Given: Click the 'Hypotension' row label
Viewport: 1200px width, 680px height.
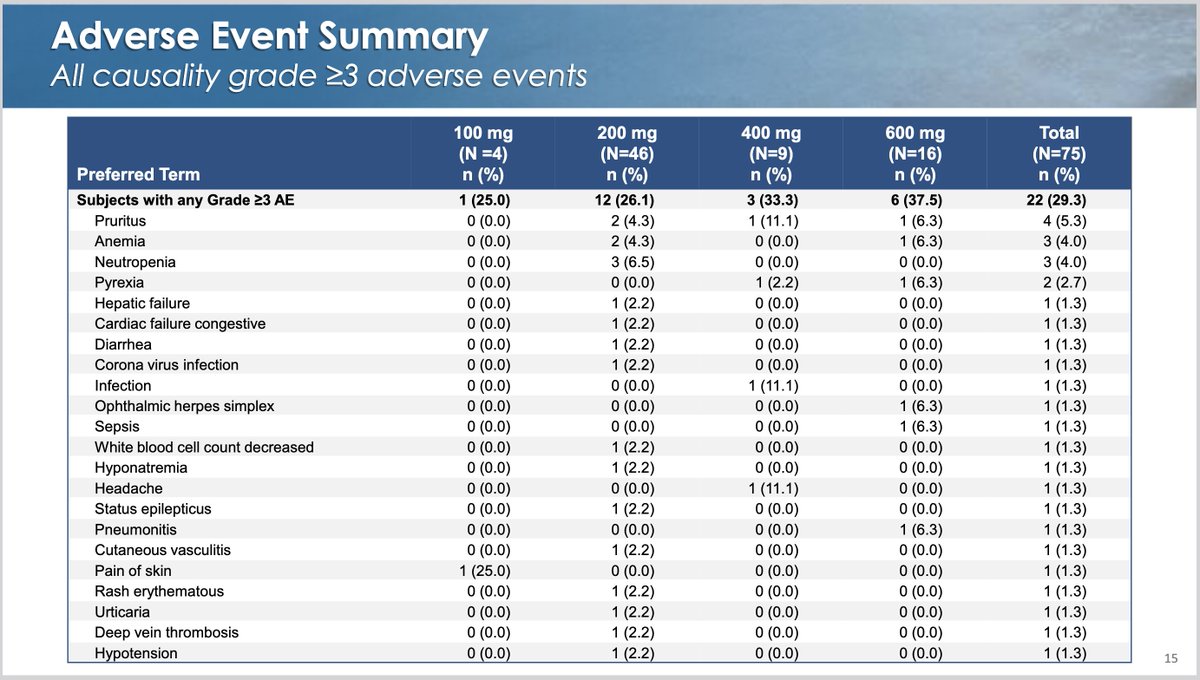Looking at the screenshot, I should 136,654.
